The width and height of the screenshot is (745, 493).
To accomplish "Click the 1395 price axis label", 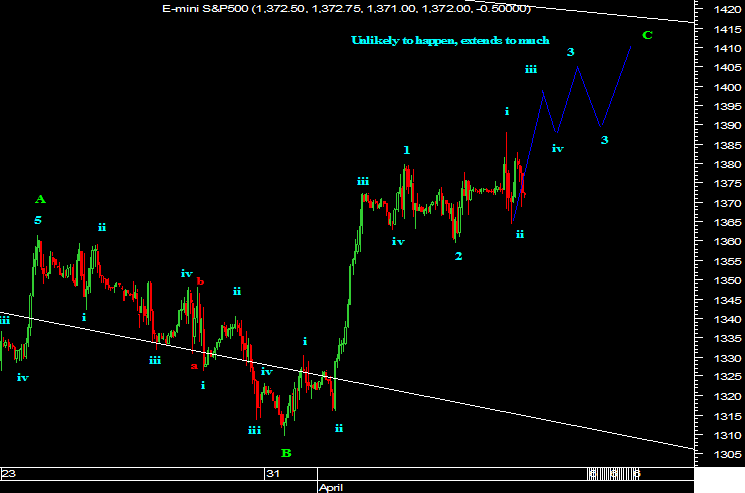I will coord(727,106).
